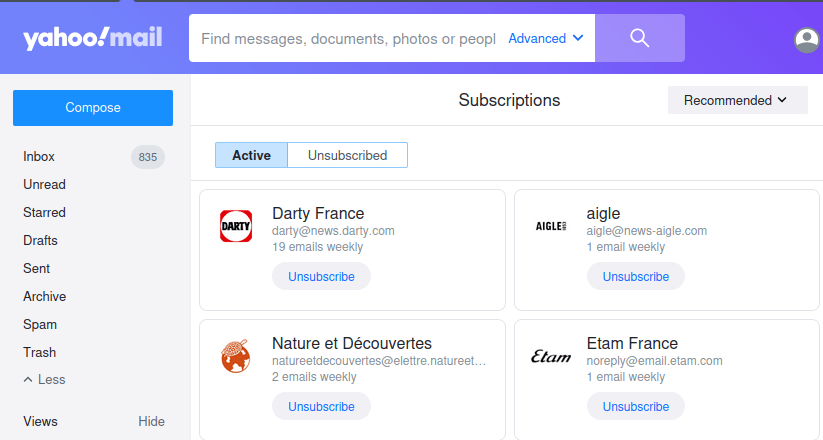This screenshot has width=823, height=440.
Task: Open the Inbox folder
Action: pos(39,157)
